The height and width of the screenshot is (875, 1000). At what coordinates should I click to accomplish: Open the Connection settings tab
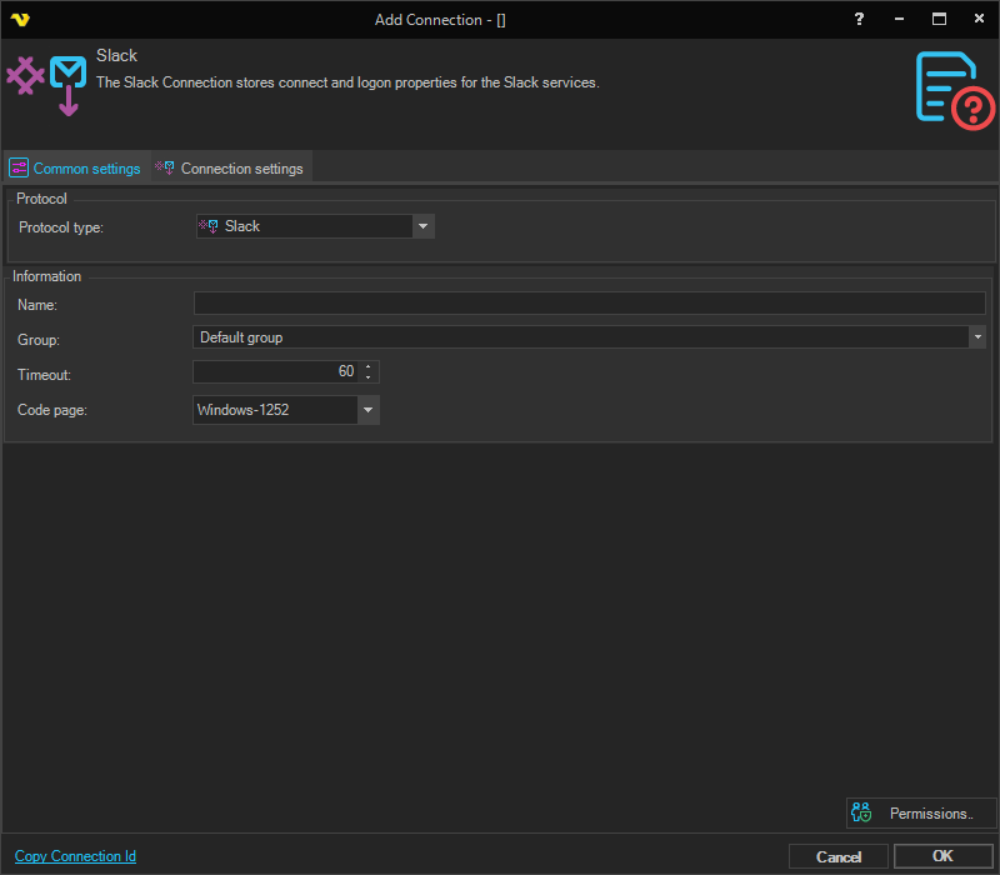231,168
